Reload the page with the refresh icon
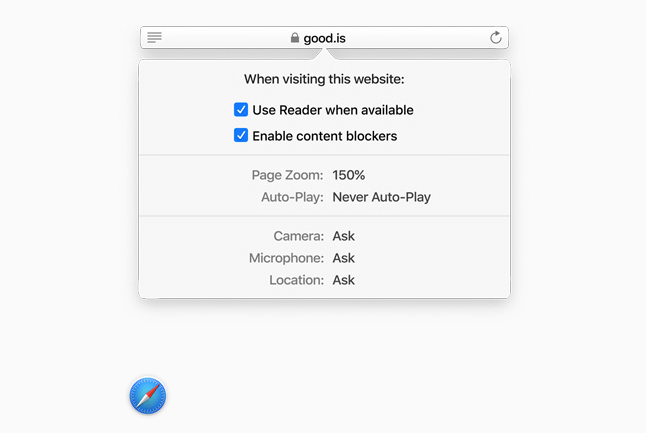The height and width of the screenshot is (433, 646). pyautogui.click(x=496, y=37)
